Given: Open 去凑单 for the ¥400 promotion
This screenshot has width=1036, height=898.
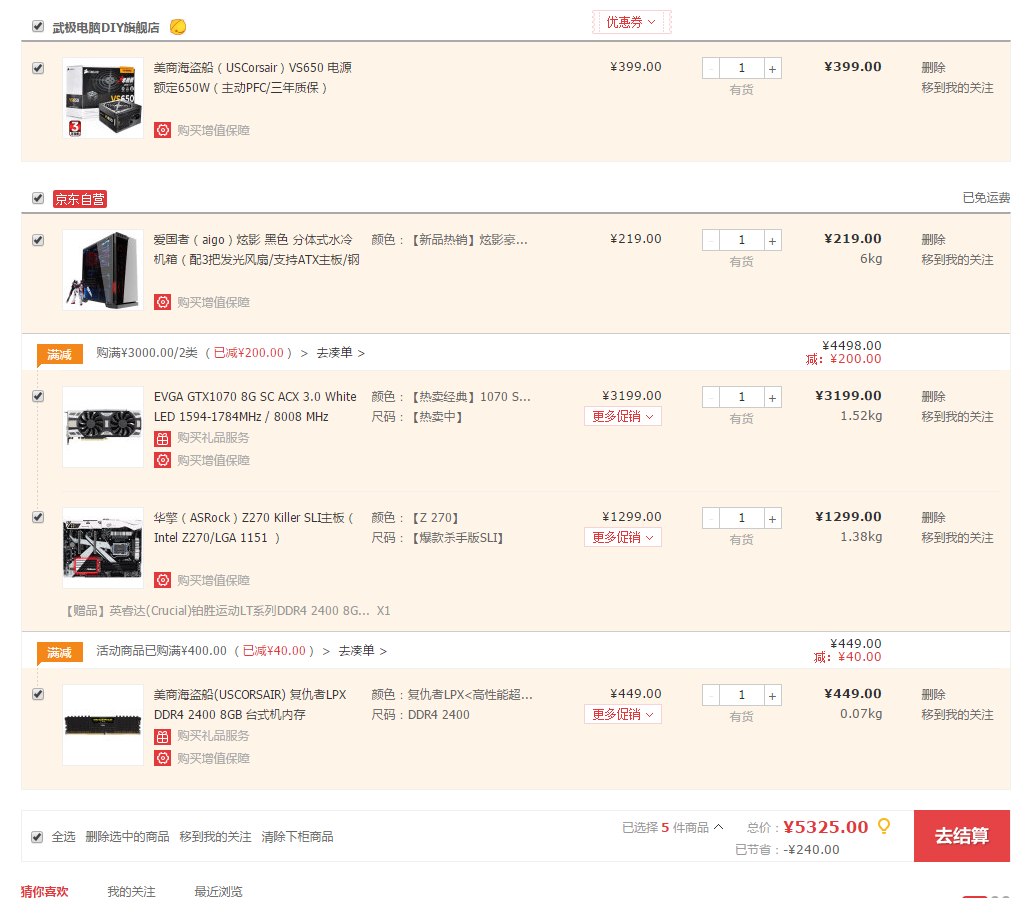Looking at the screenshot, I should 363,651.
